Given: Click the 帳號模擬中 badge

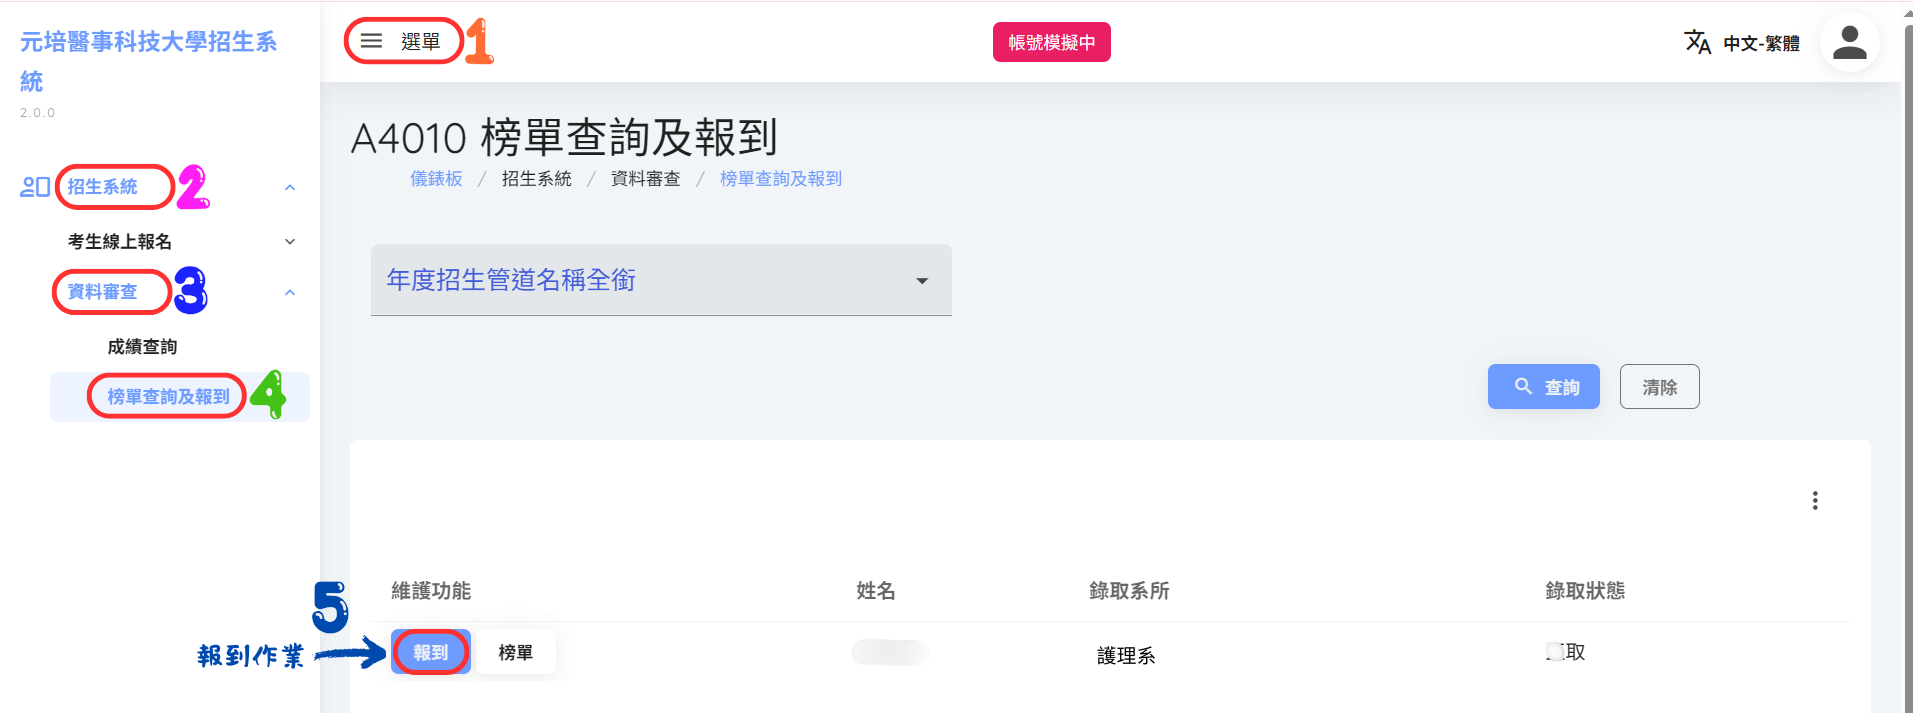Looking at the screenshot, I should pyautogui.click(x=1051, y=42).
